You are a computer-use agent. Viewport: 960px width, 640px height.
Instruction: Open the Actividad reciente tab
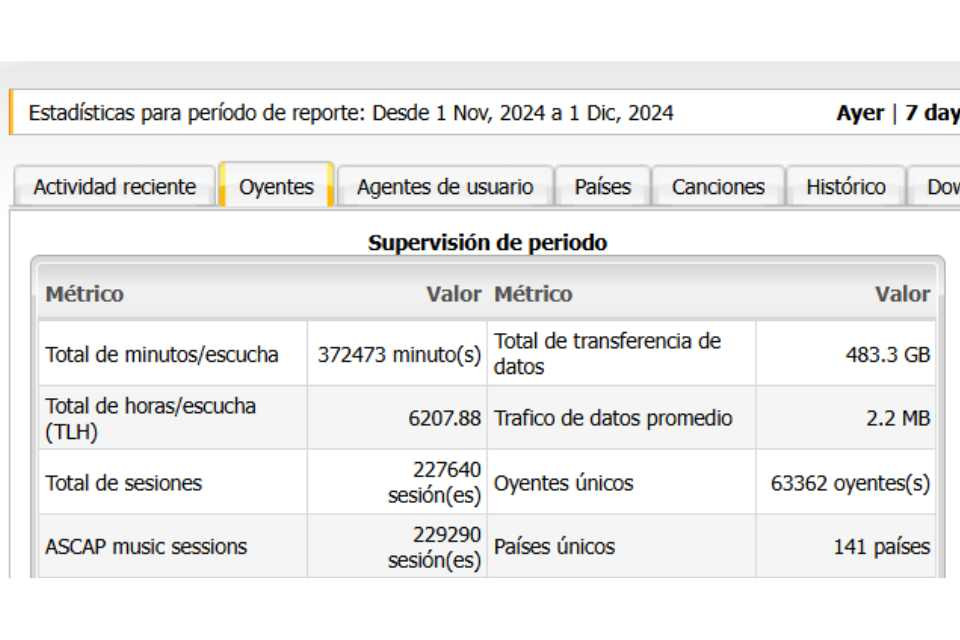point(115,187)
